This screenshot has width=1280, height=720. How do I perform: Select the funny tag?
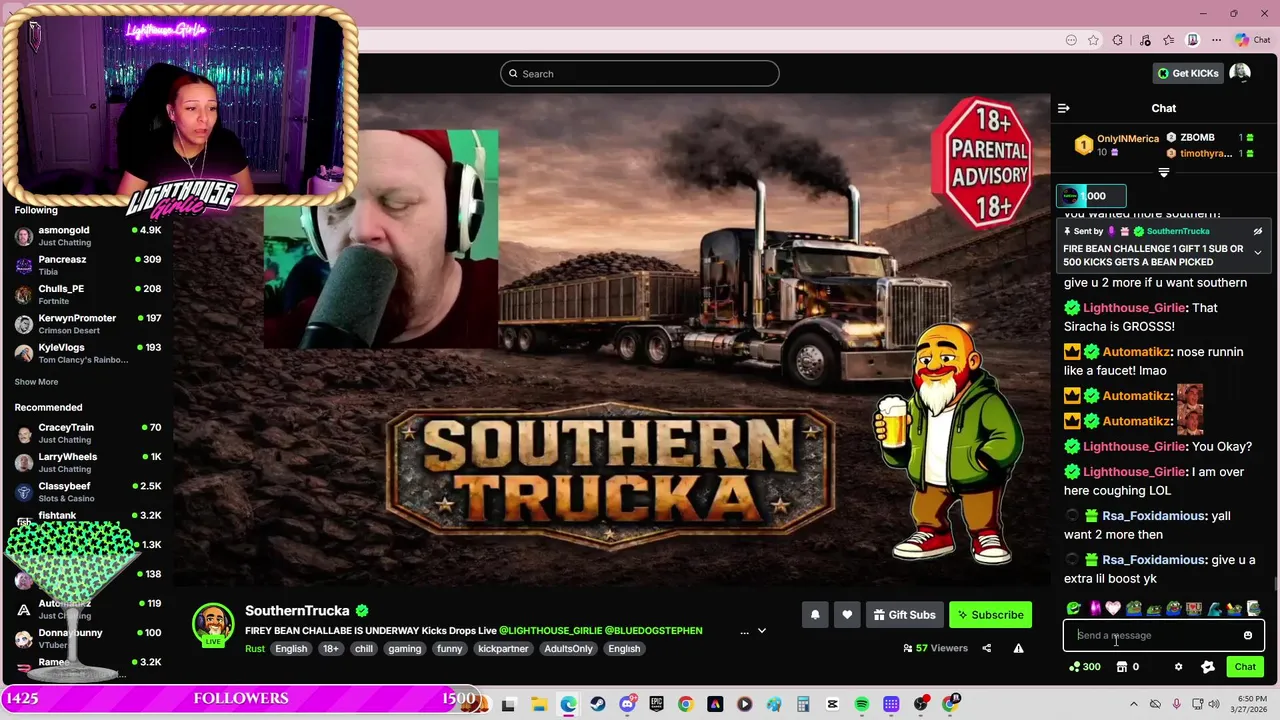[450, 649]
